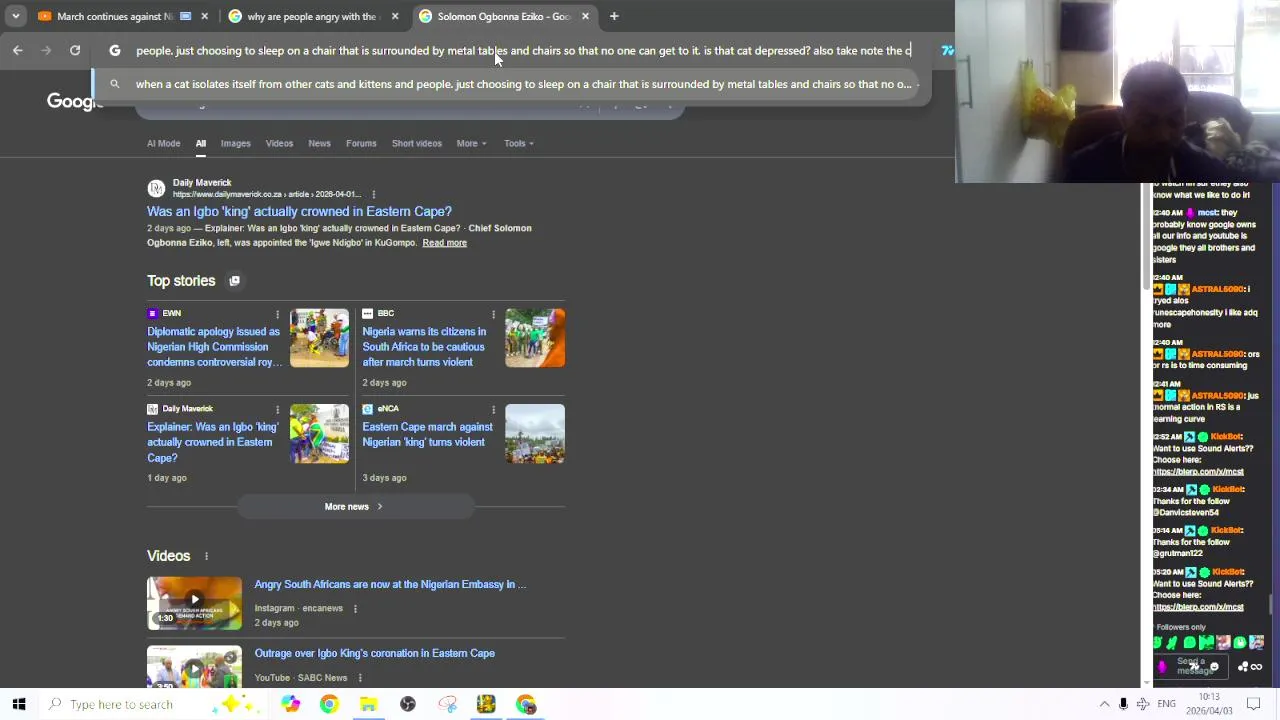Screen dimensions: 1280x720
Task: Select the cat isolation search suggestion
Action: pyautogui.click(x=510, y=84)
